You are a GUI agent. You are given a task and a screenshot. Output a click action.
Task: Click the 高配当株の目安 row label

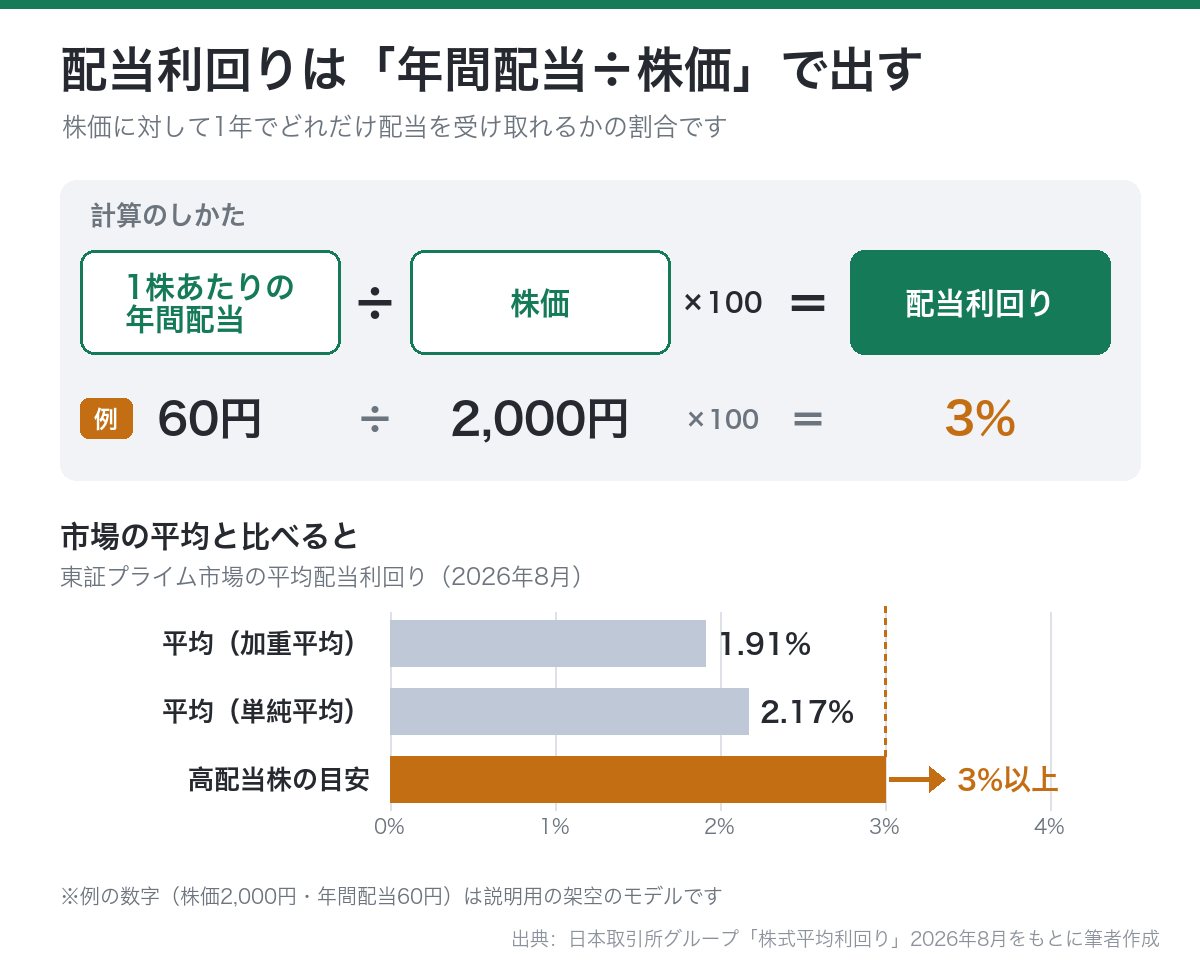pyautogui.click(x=278, y=779)
